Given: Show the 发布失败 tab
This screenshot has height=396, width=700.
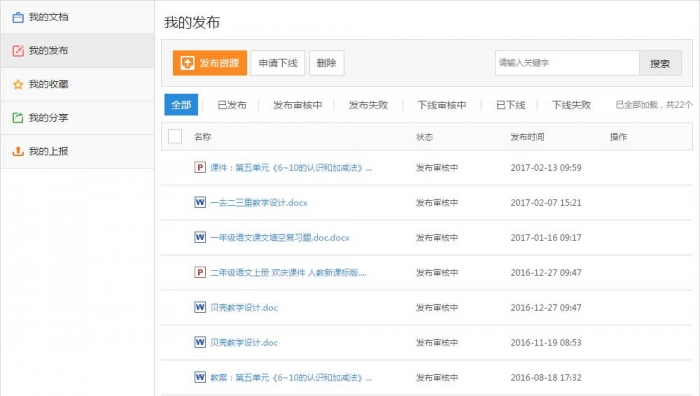Looking at the screenshot, I should (x=368, y=105).
